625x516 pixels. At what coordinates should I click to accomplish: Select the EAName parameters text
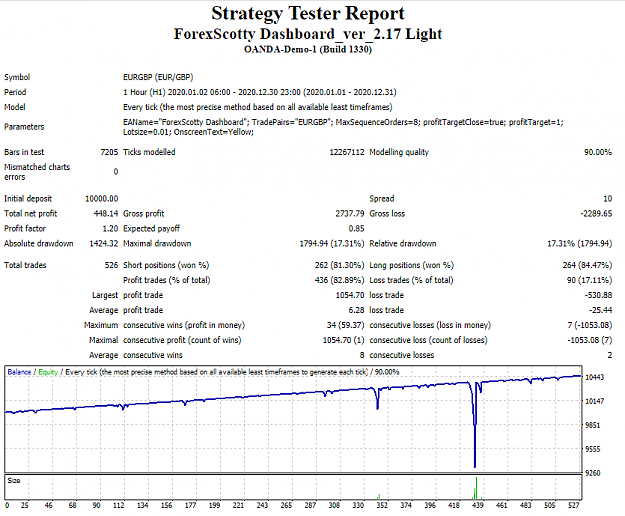(x=343, y=127)
